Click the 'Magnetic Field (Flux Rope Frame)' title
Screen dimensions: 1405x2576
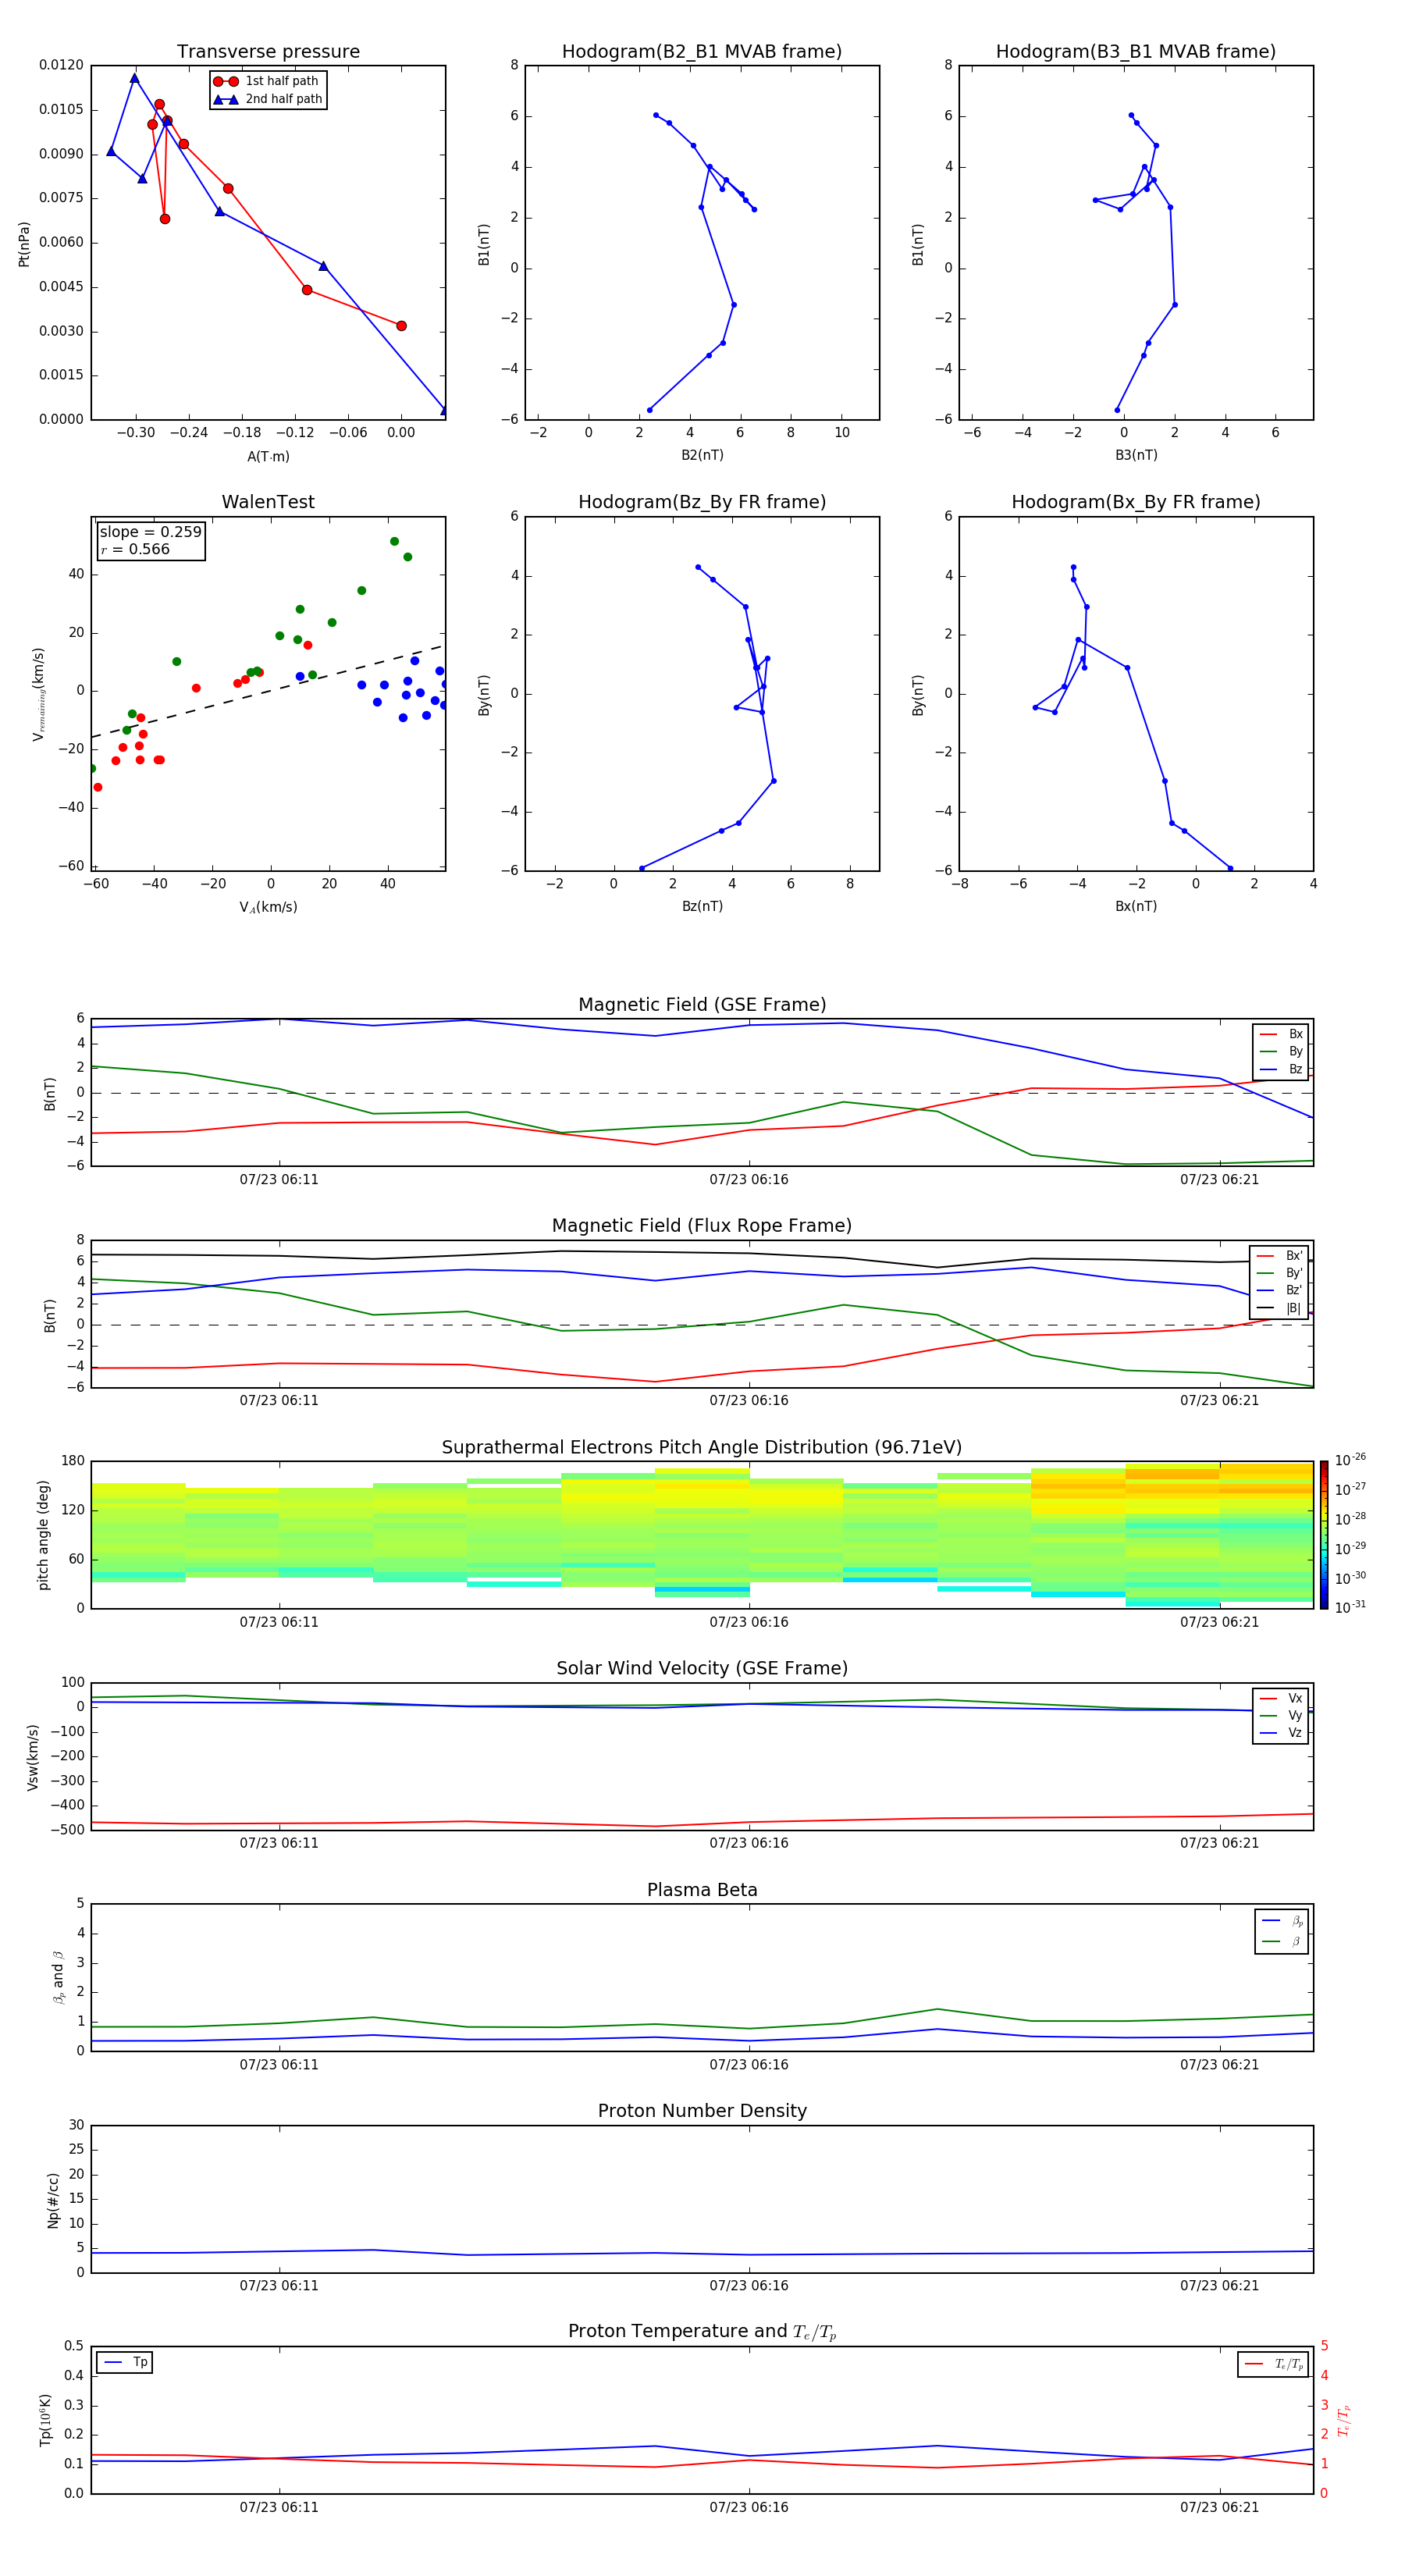click(702, 1226)
